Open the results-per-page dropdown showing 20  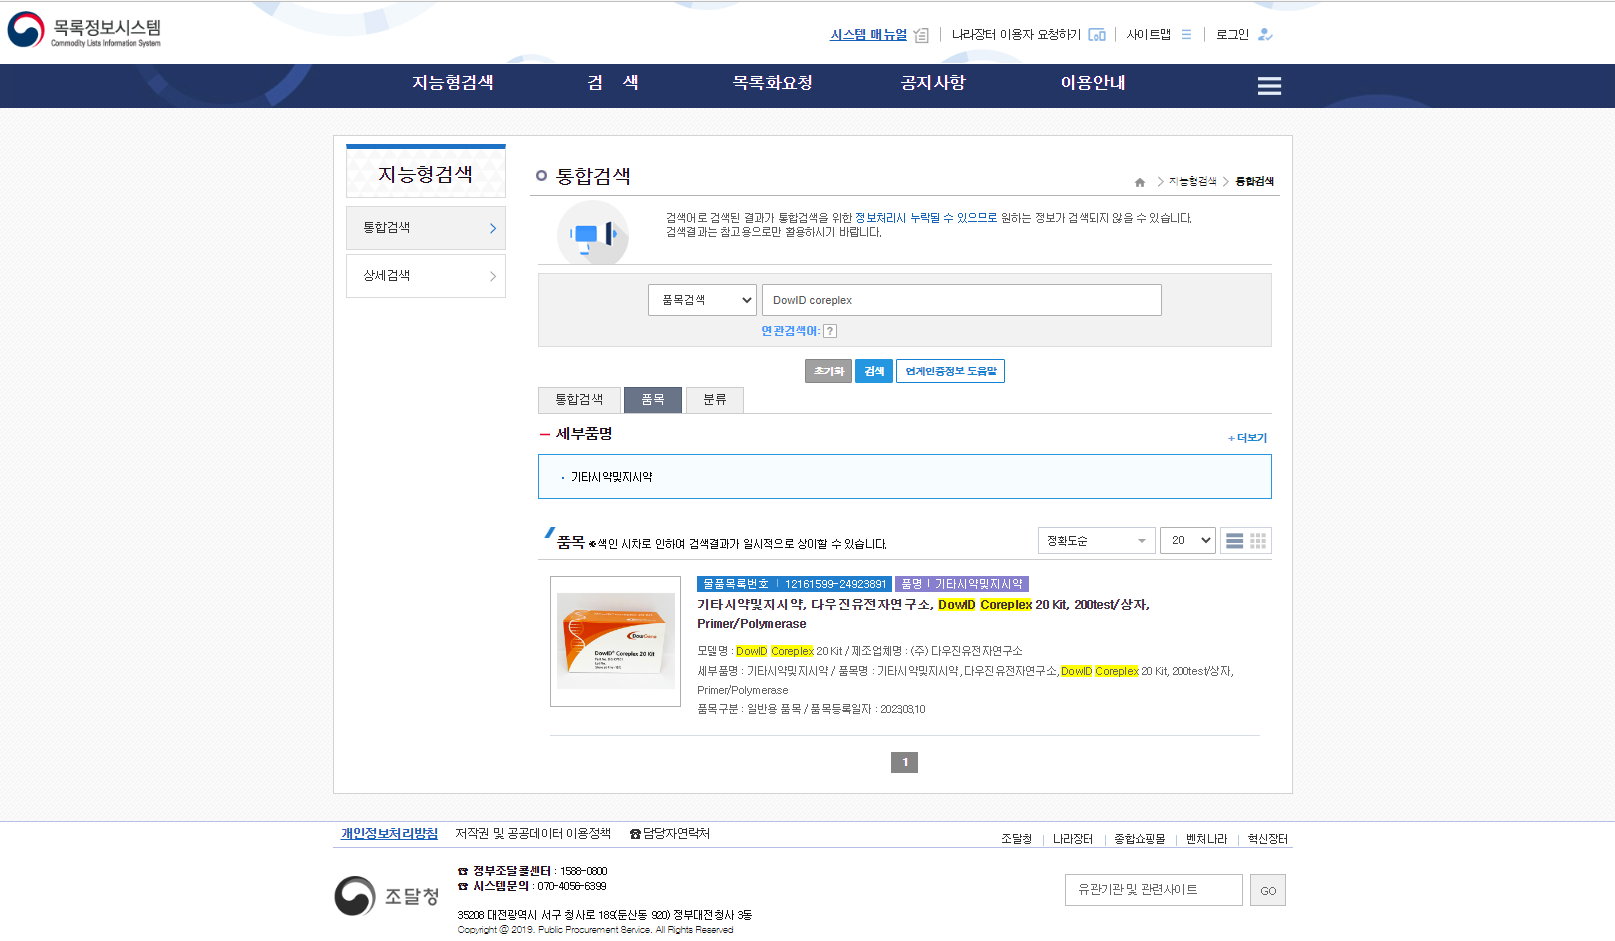point(1188,541)
